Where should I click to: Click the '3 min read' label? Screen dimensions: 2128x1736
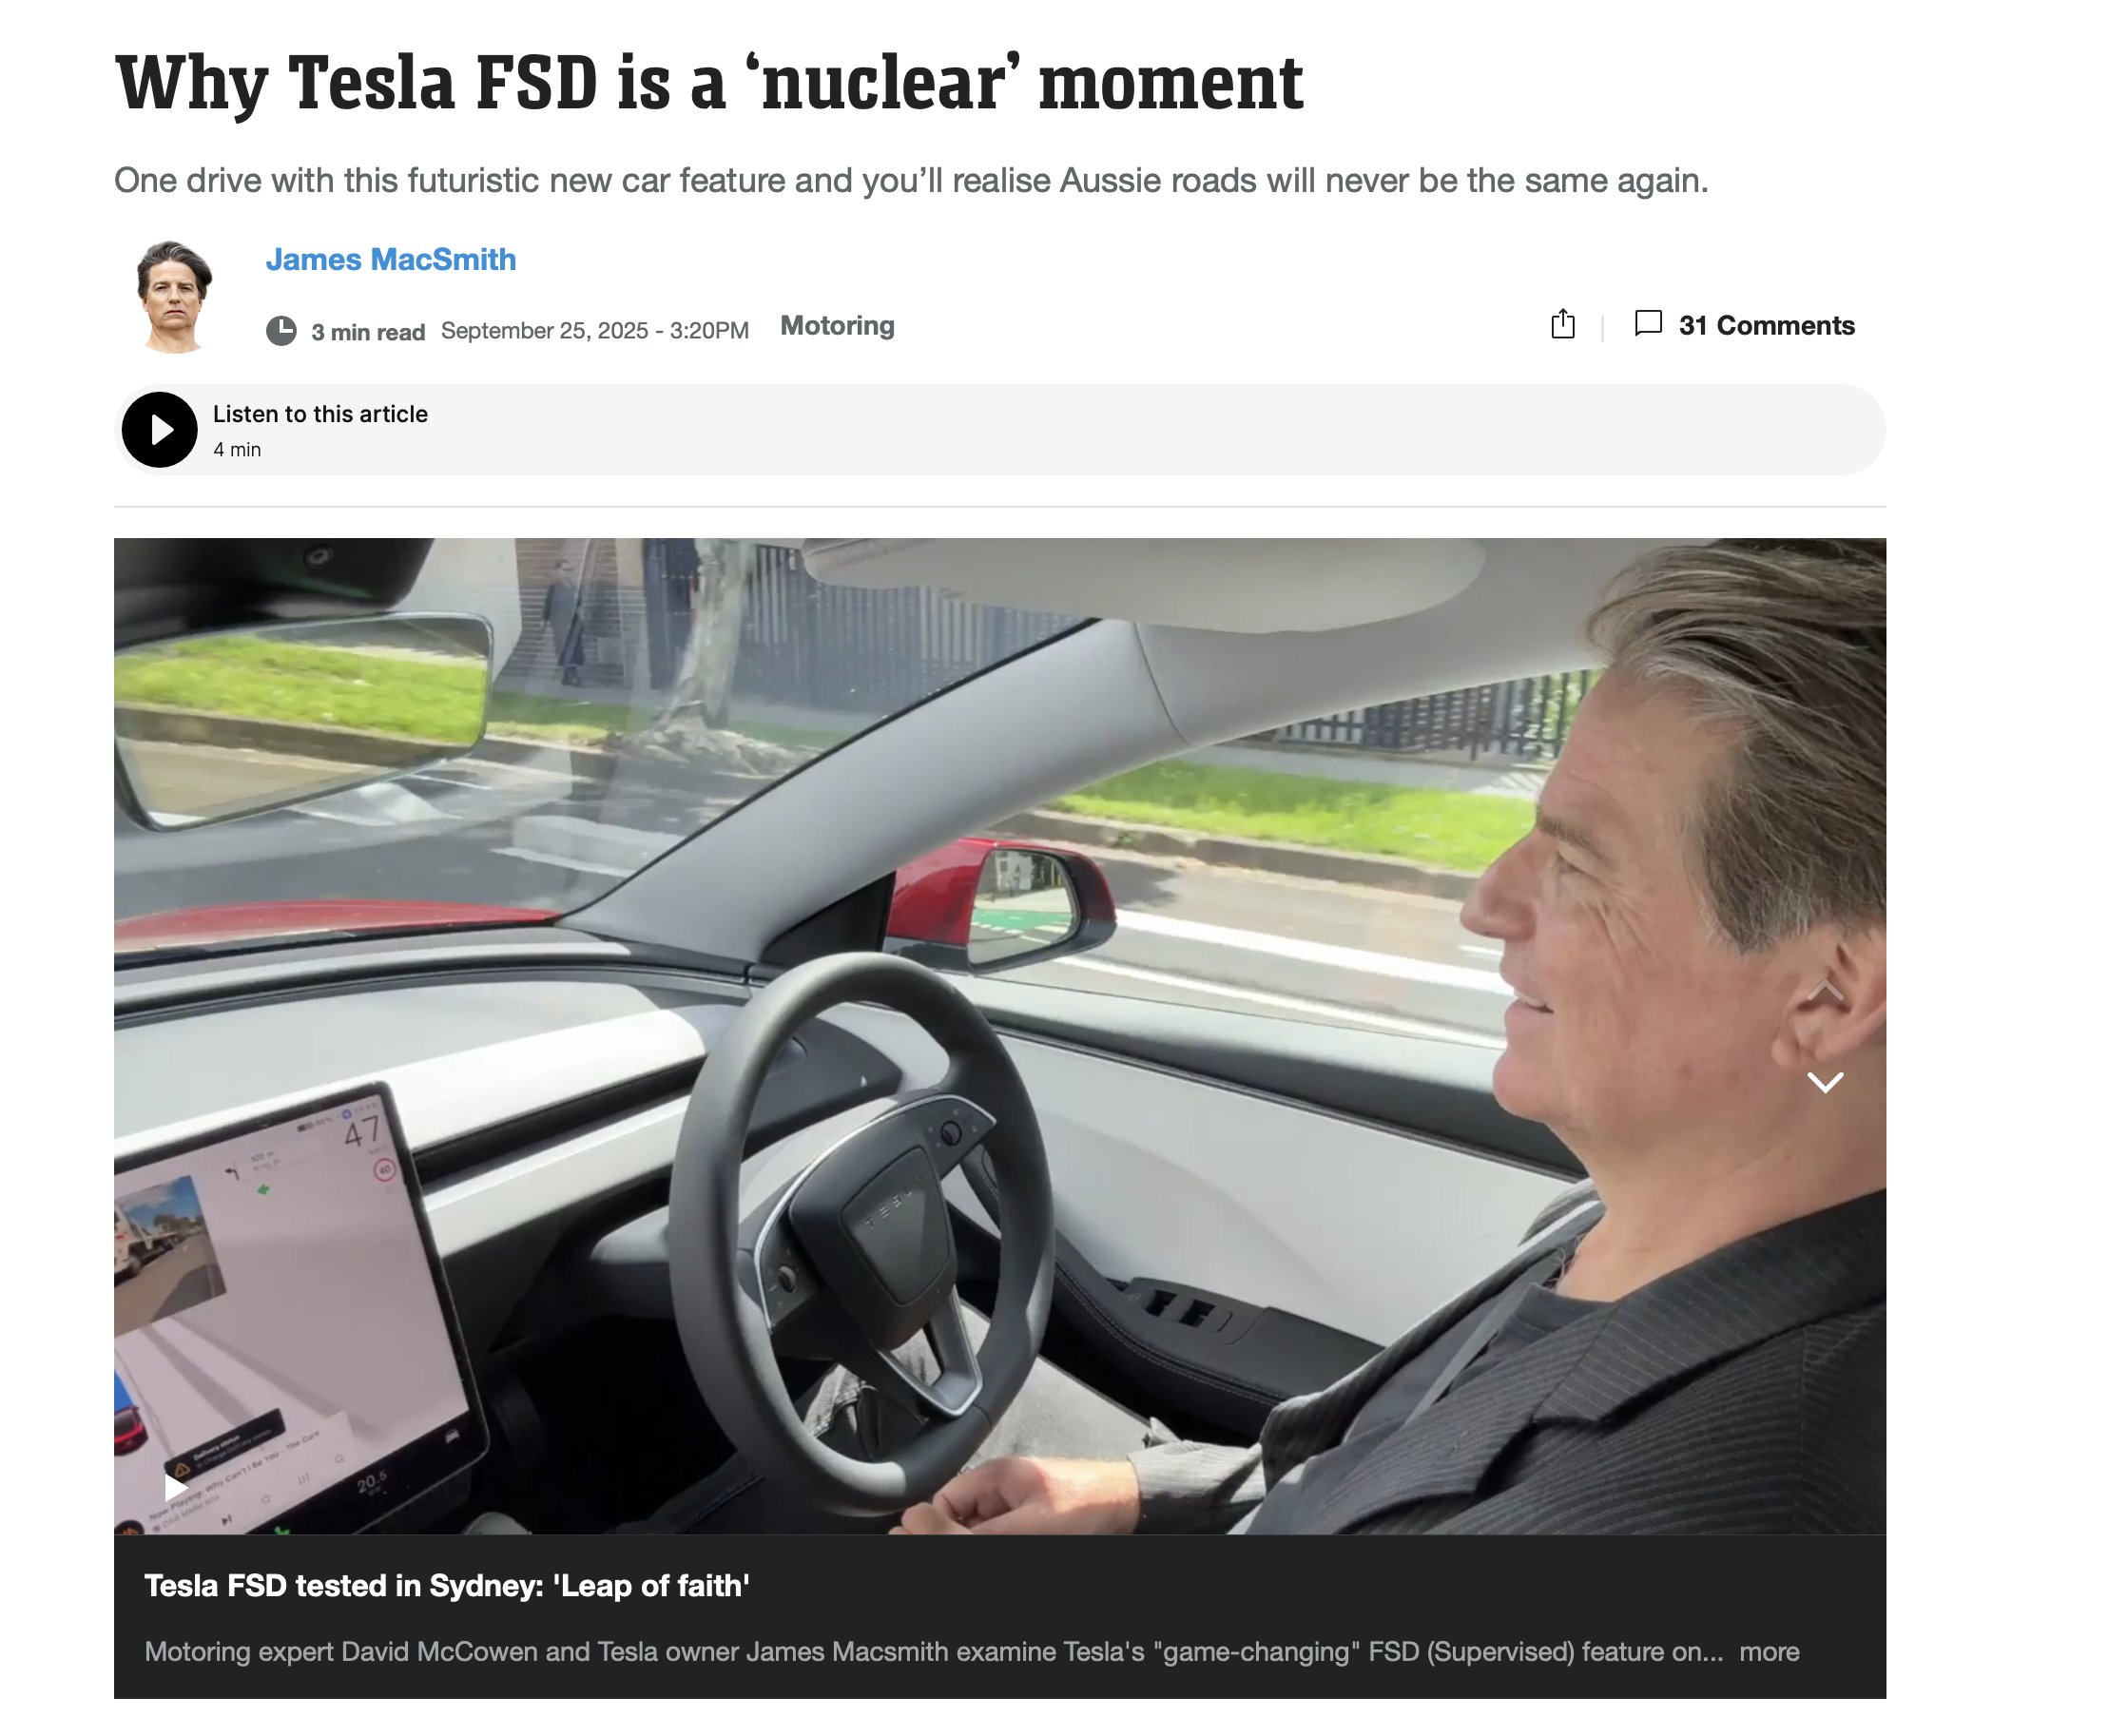tap(368, 332)
